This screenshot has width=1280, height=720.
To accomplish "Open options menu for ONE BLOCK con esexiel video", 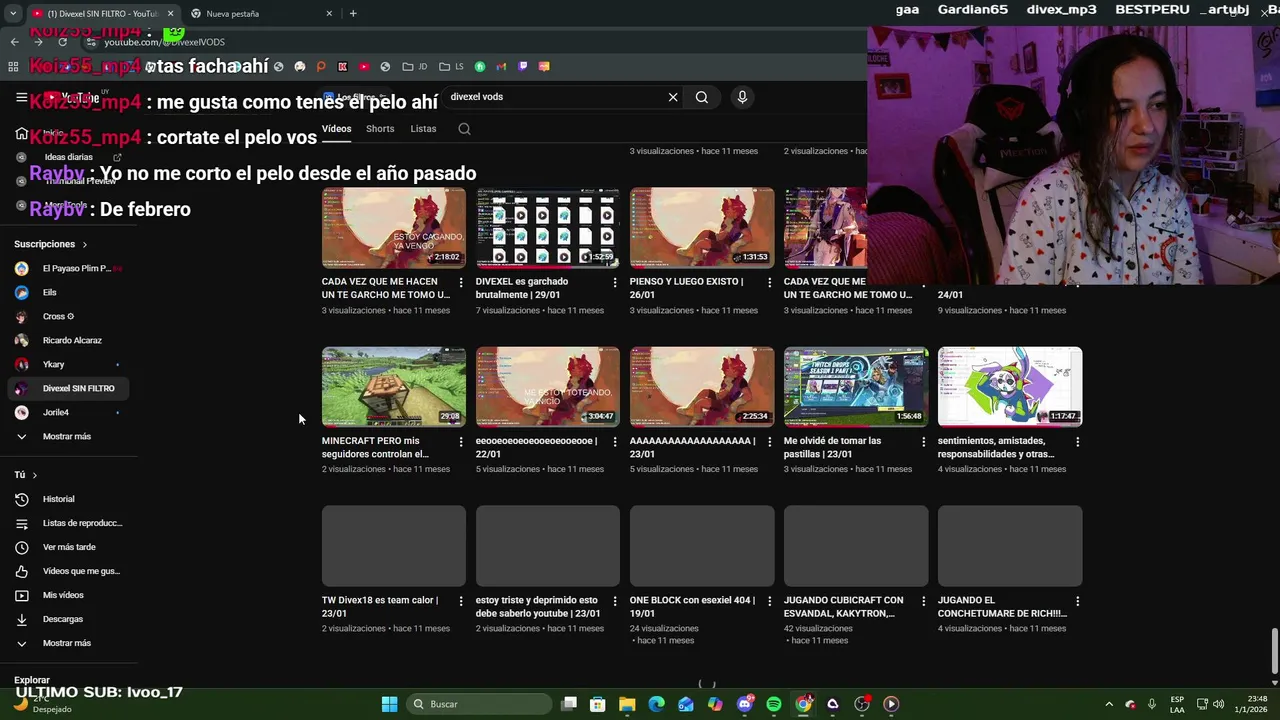I will point(769,601).
